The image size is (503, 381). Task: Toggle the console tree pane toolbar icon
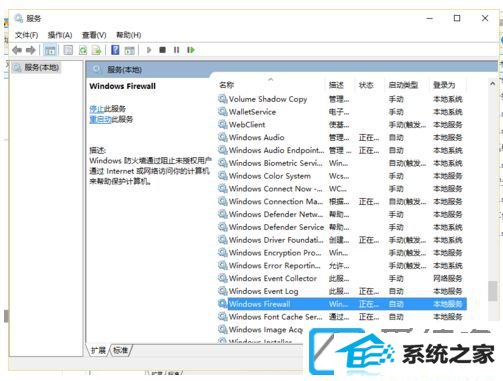[50, 50]
